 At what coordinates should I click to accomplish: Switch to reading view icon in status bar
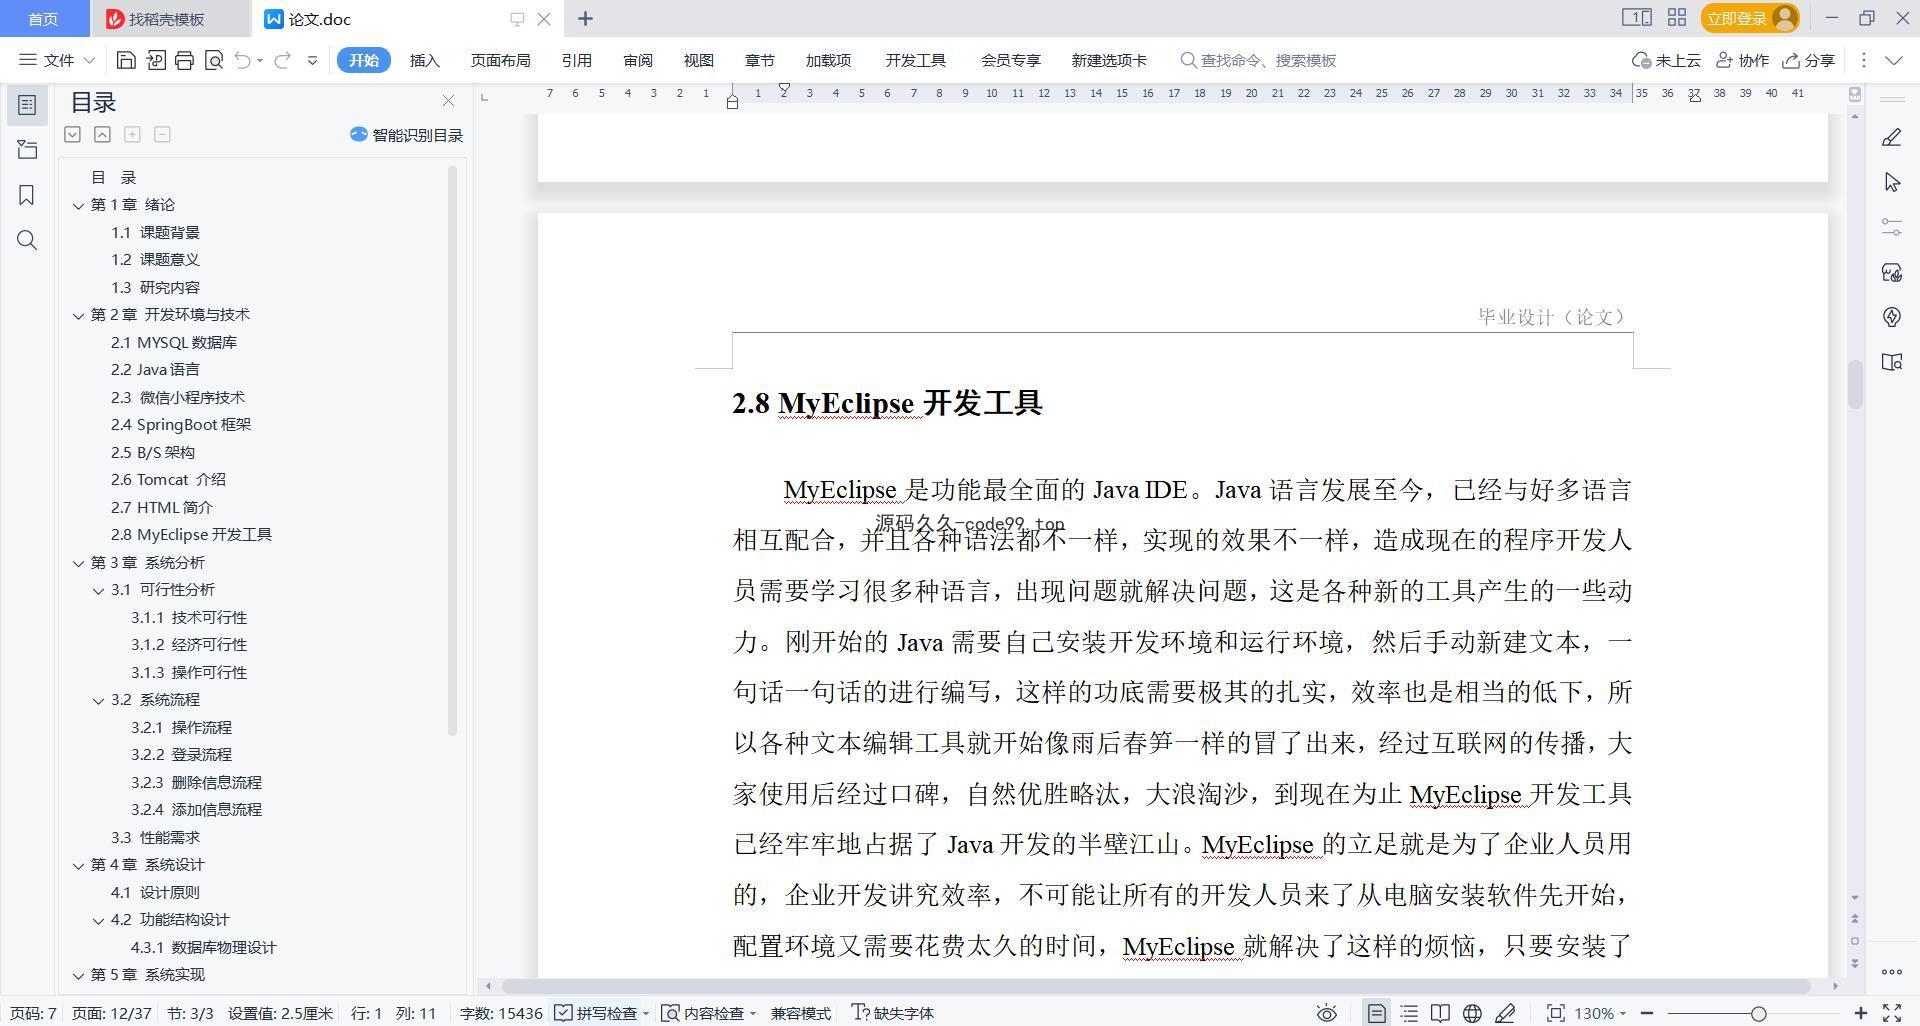[1440, 1013]
